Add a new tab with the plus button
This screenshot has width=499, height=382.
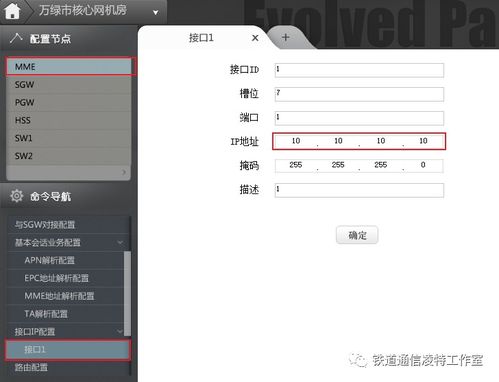tap(285, 37)
